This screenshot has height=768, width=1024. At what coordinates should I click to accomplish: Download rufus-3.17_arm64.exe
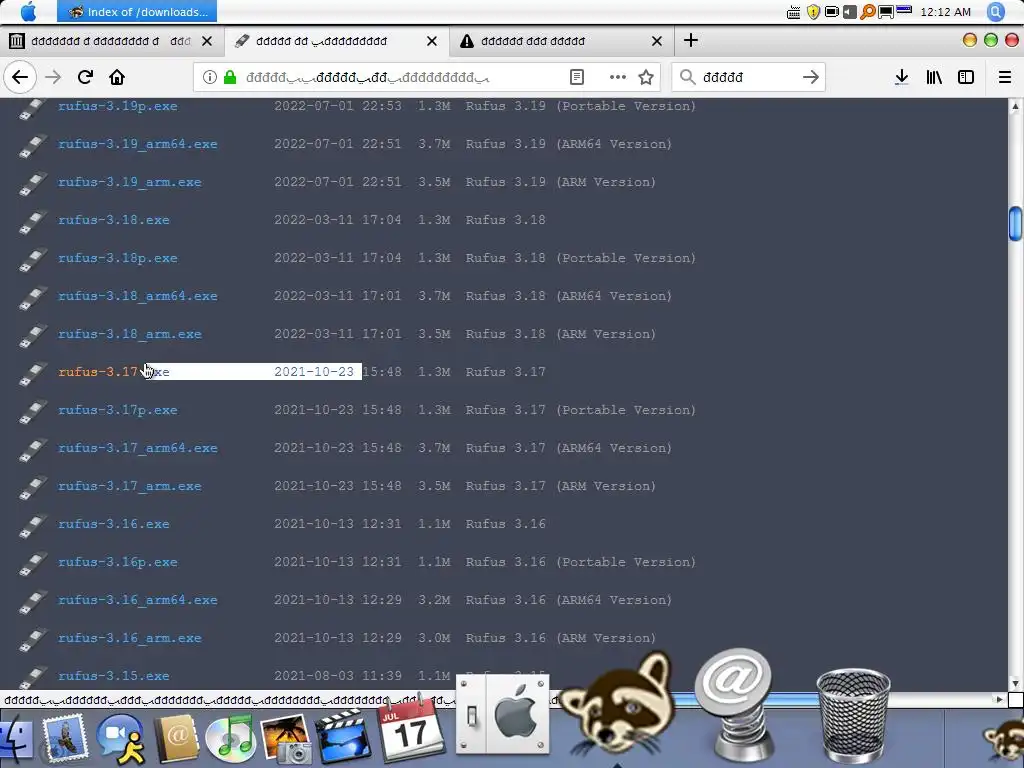[138, 448]
